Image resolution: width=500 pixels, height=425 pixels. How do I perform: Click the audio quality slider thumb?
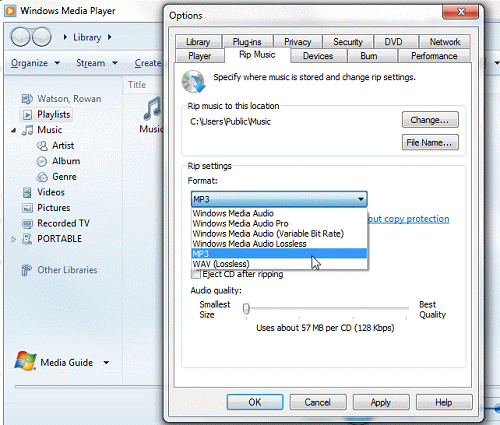[x=246, y=309]
